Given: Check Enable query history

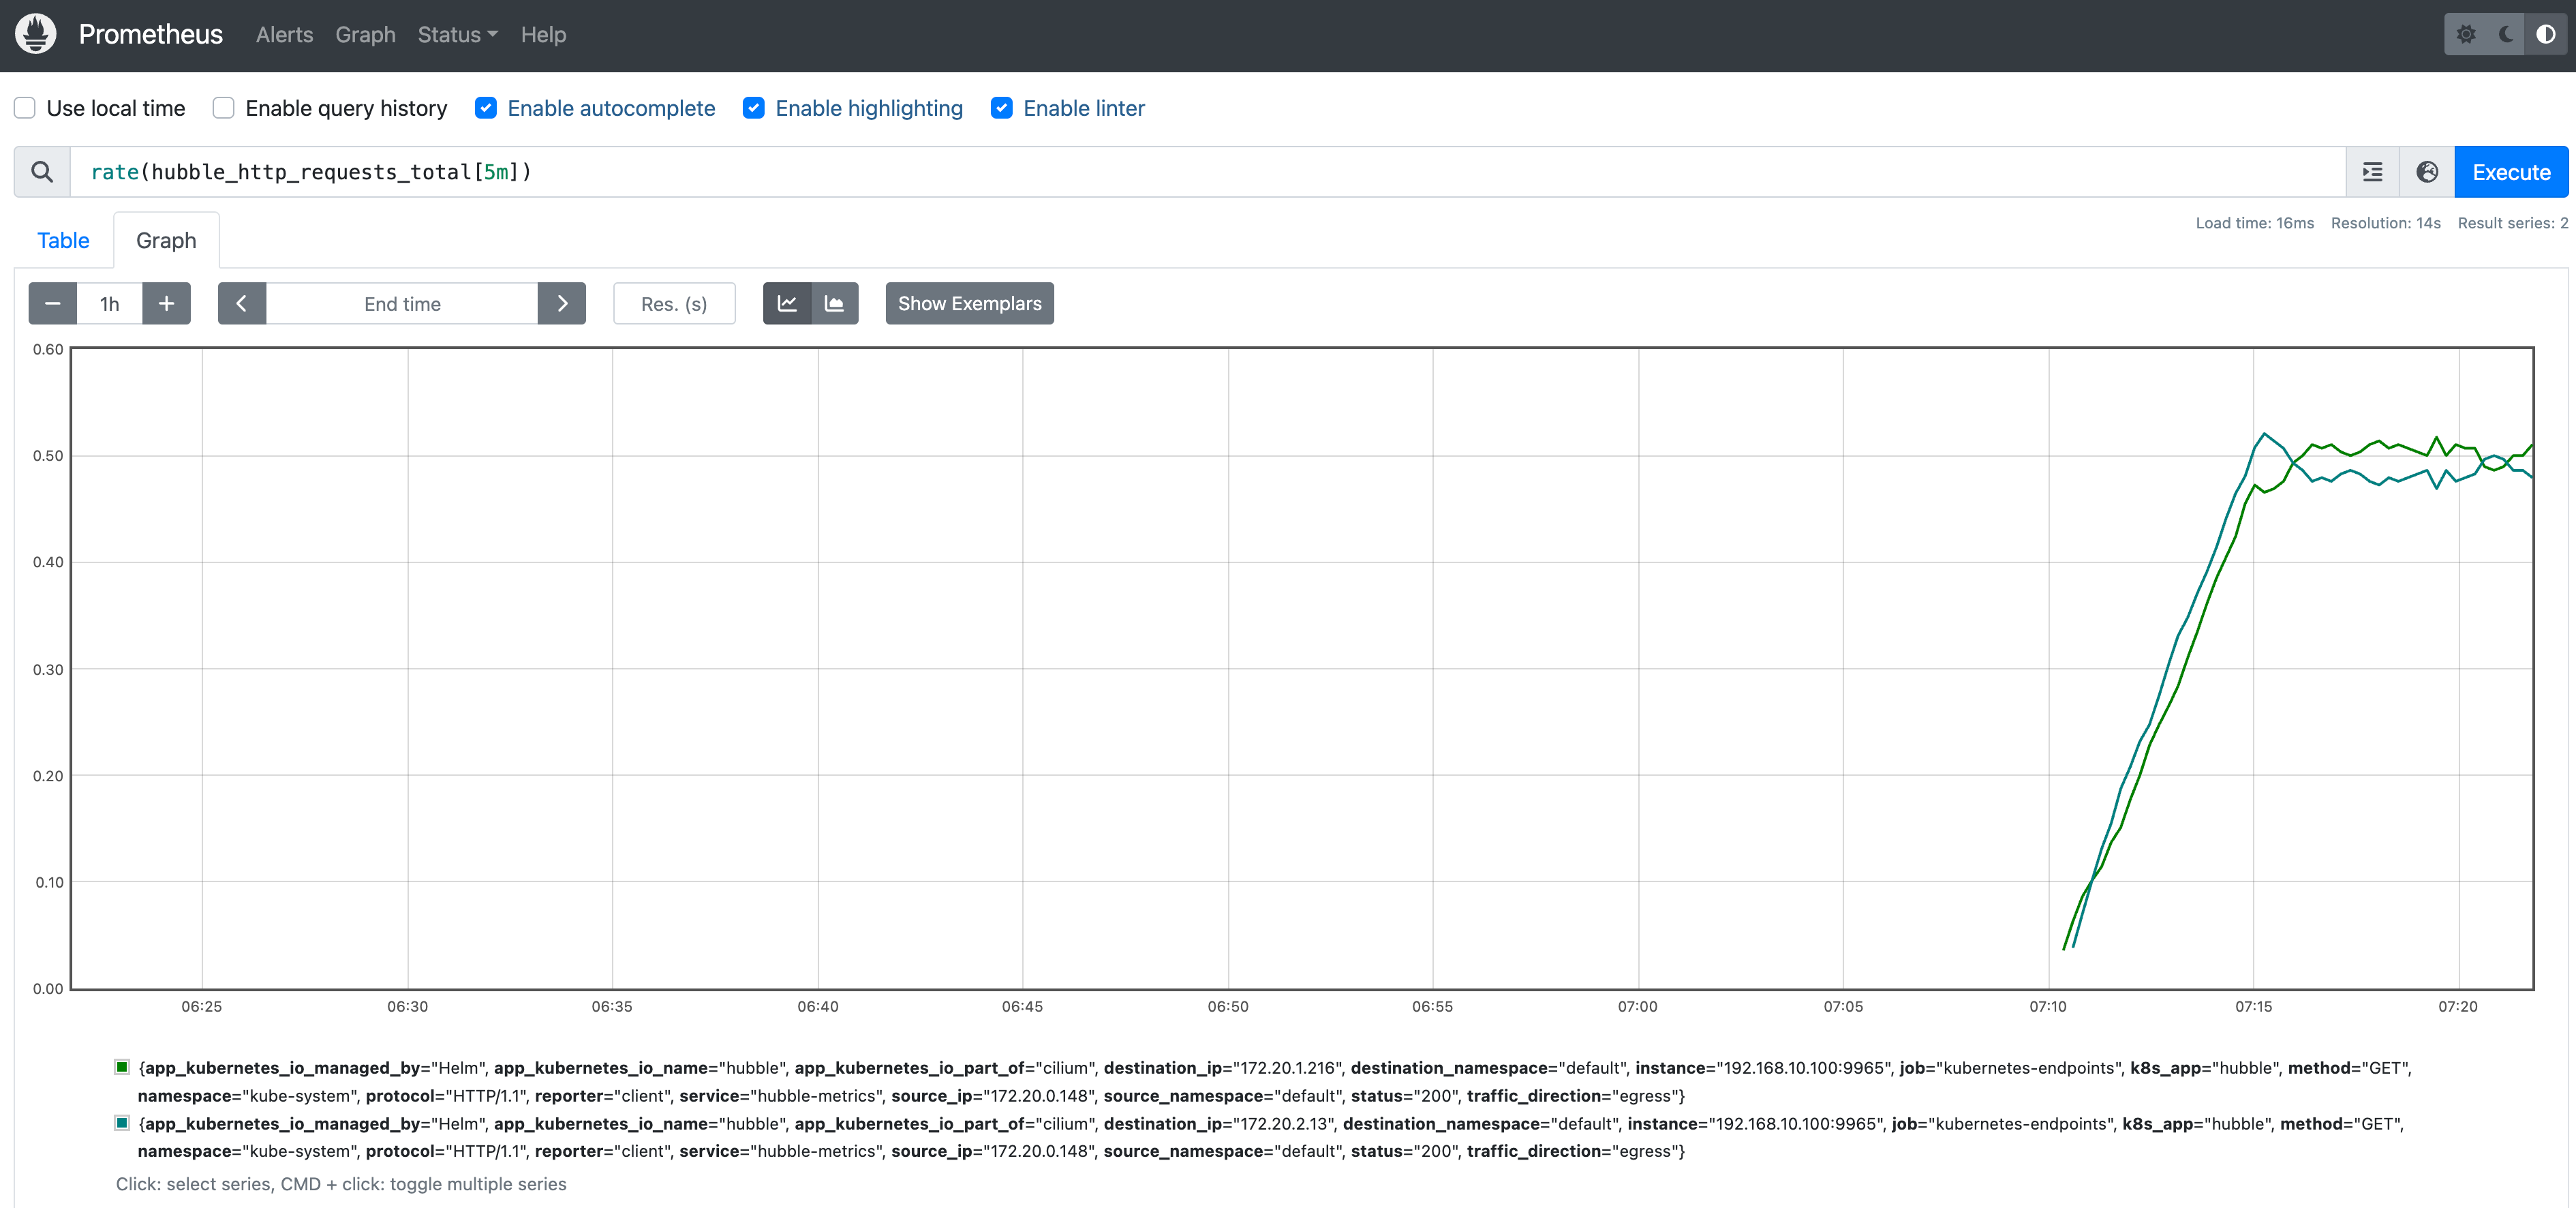Looking at the screenshot, I should point(224,108).
